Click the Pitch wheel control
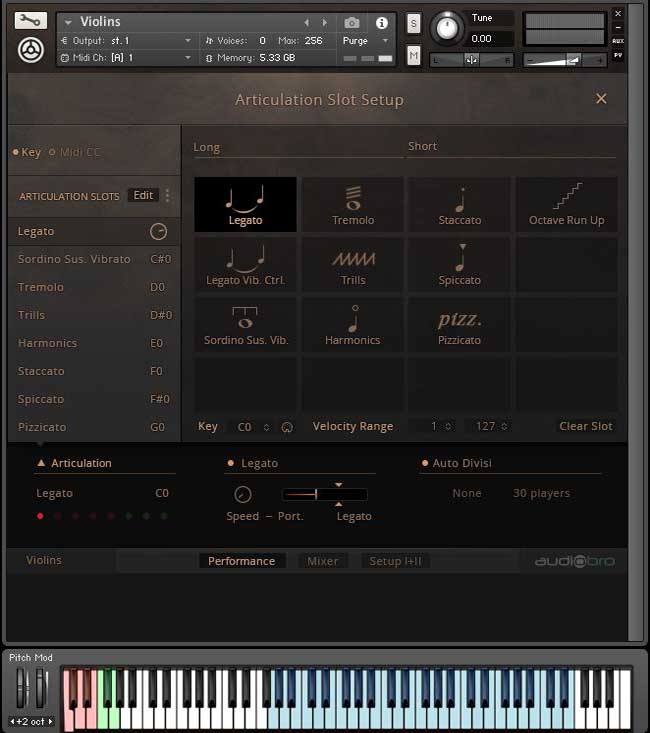 tap(21, 687)
